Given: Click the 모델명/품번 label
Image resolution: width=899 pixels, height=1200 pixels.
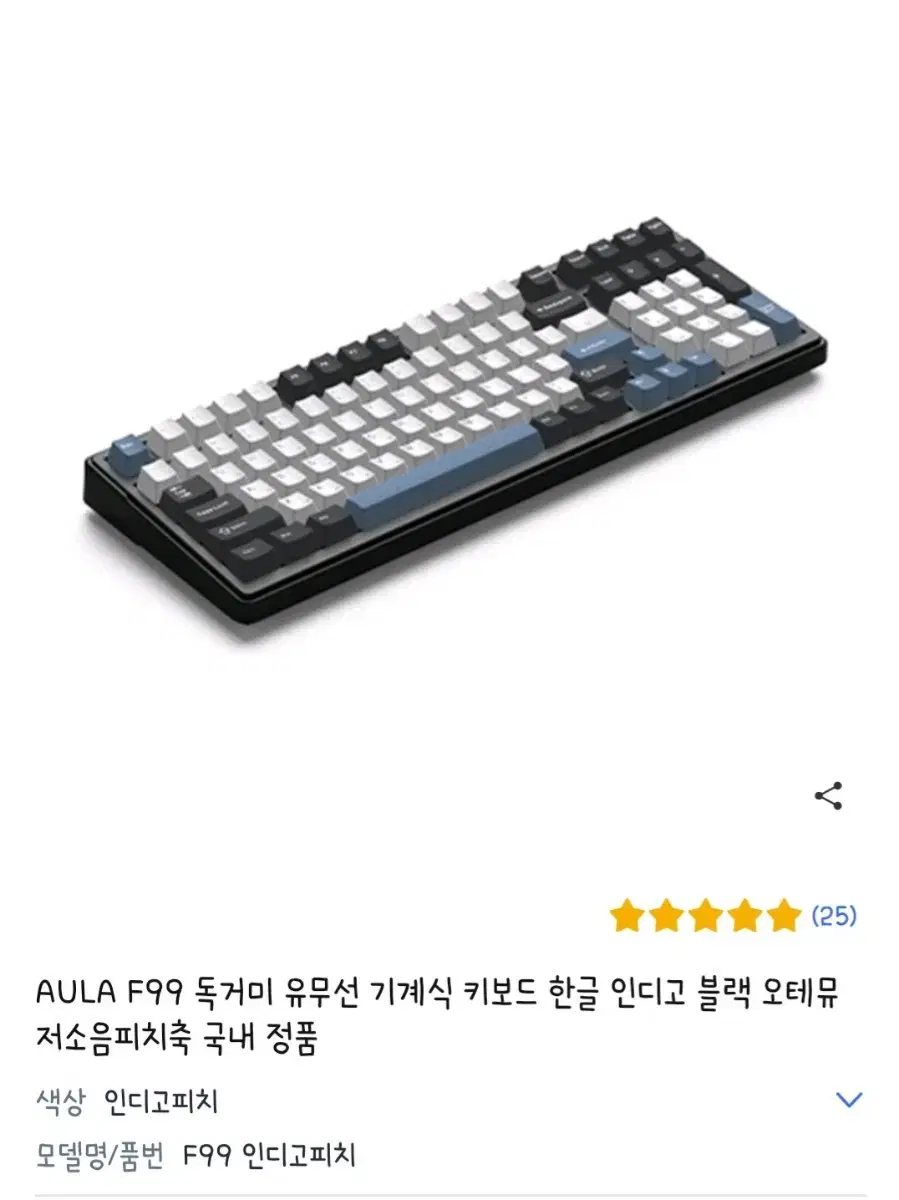Looking at the screenshot, I should point(99,1156).
